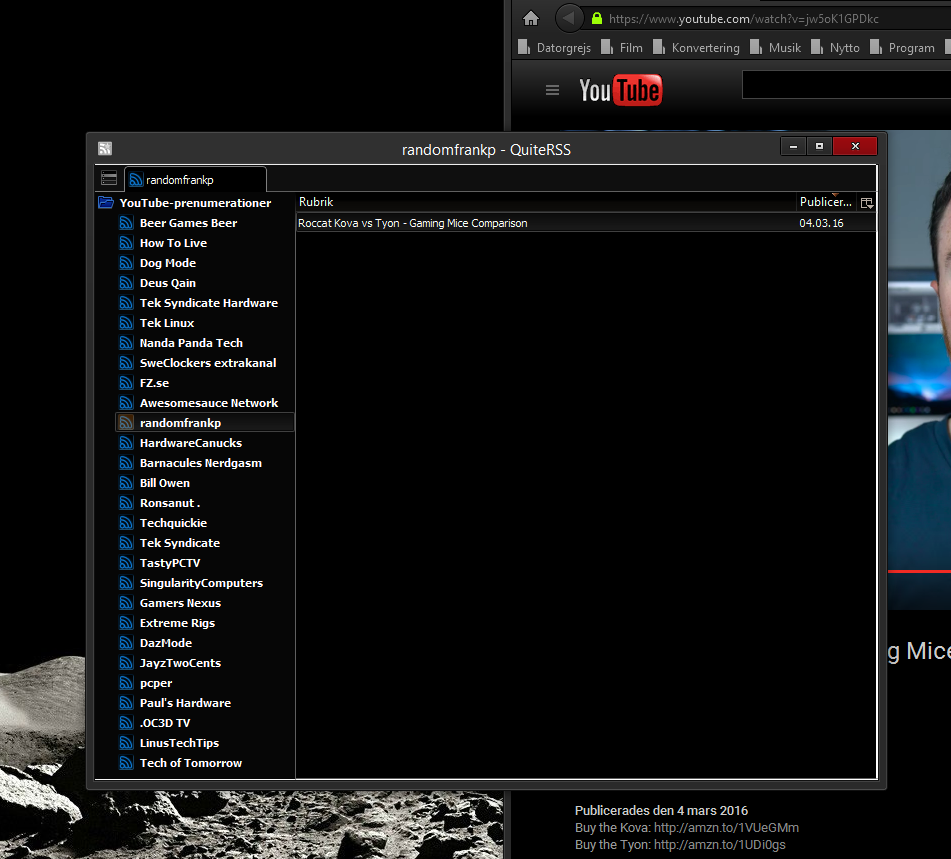Select the DazMode feed
Viewport: 951px width, 859px height.
(166, 643)
